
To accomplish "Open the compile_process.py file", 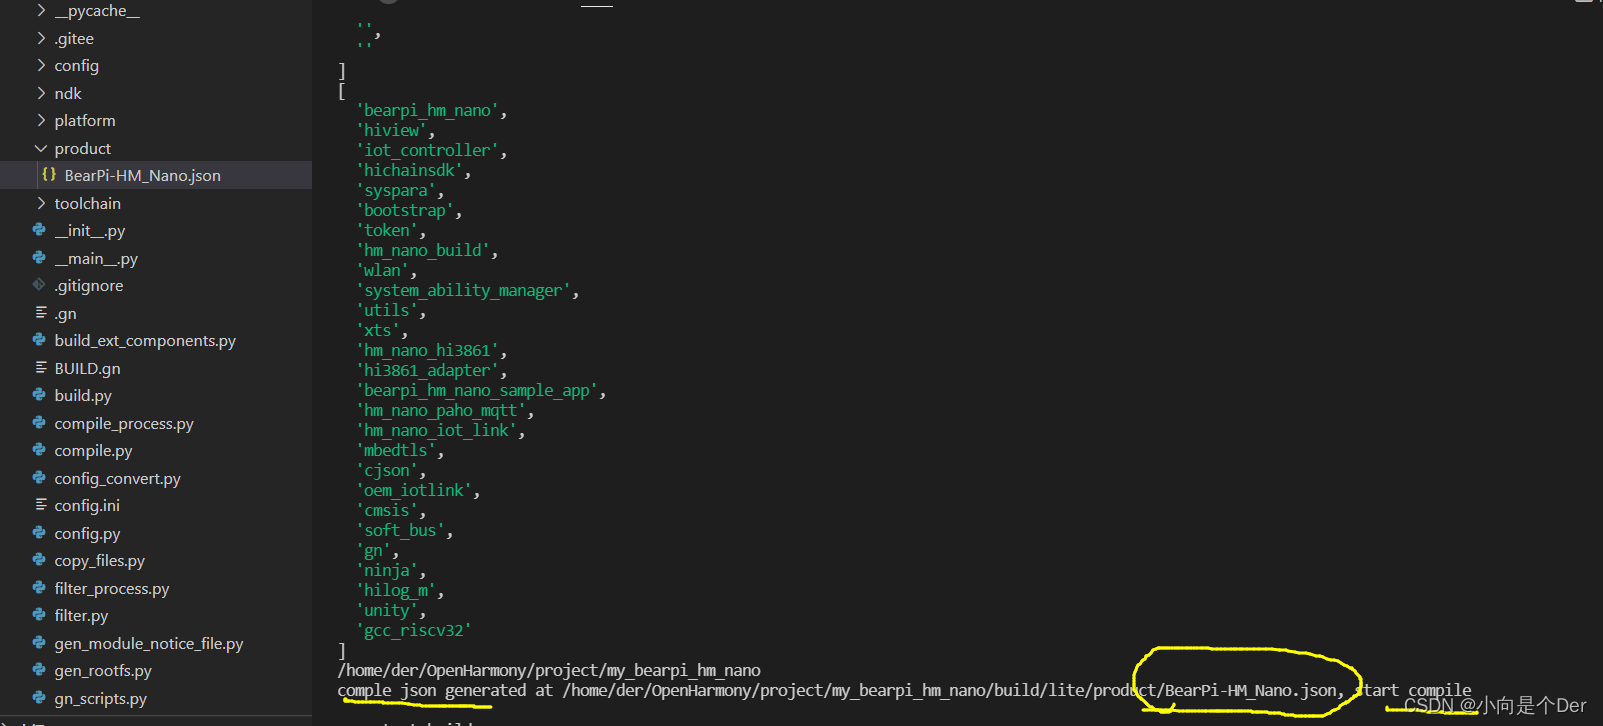I will (x=124, y=424).
